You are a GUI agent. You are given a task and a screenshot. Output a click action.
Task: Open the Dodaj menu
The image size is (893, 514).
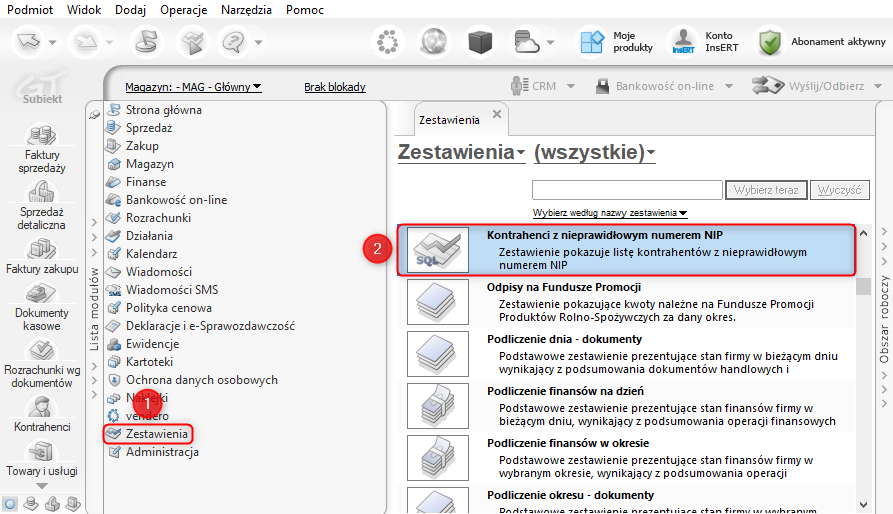[130, 10]
